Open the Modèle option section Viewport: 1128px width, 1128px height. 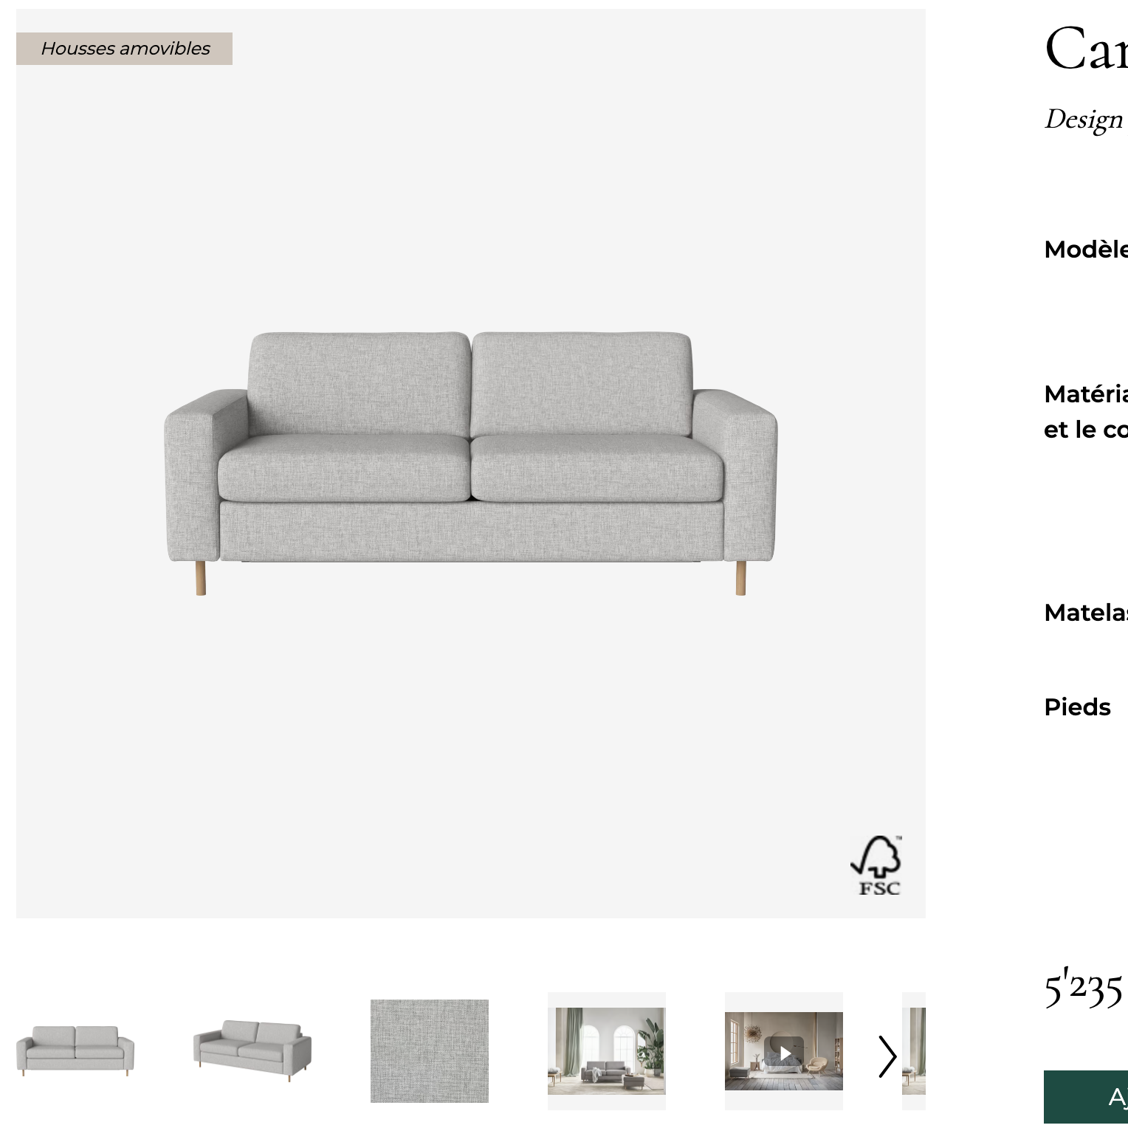[1086, 249]
